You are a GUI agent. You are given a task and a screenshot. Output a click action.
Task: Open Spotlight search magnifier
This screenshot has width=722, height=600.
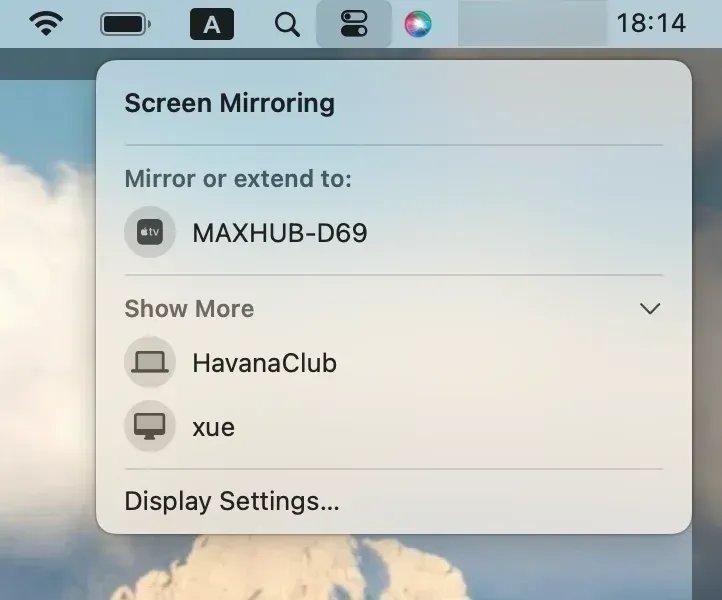point(287,24)
